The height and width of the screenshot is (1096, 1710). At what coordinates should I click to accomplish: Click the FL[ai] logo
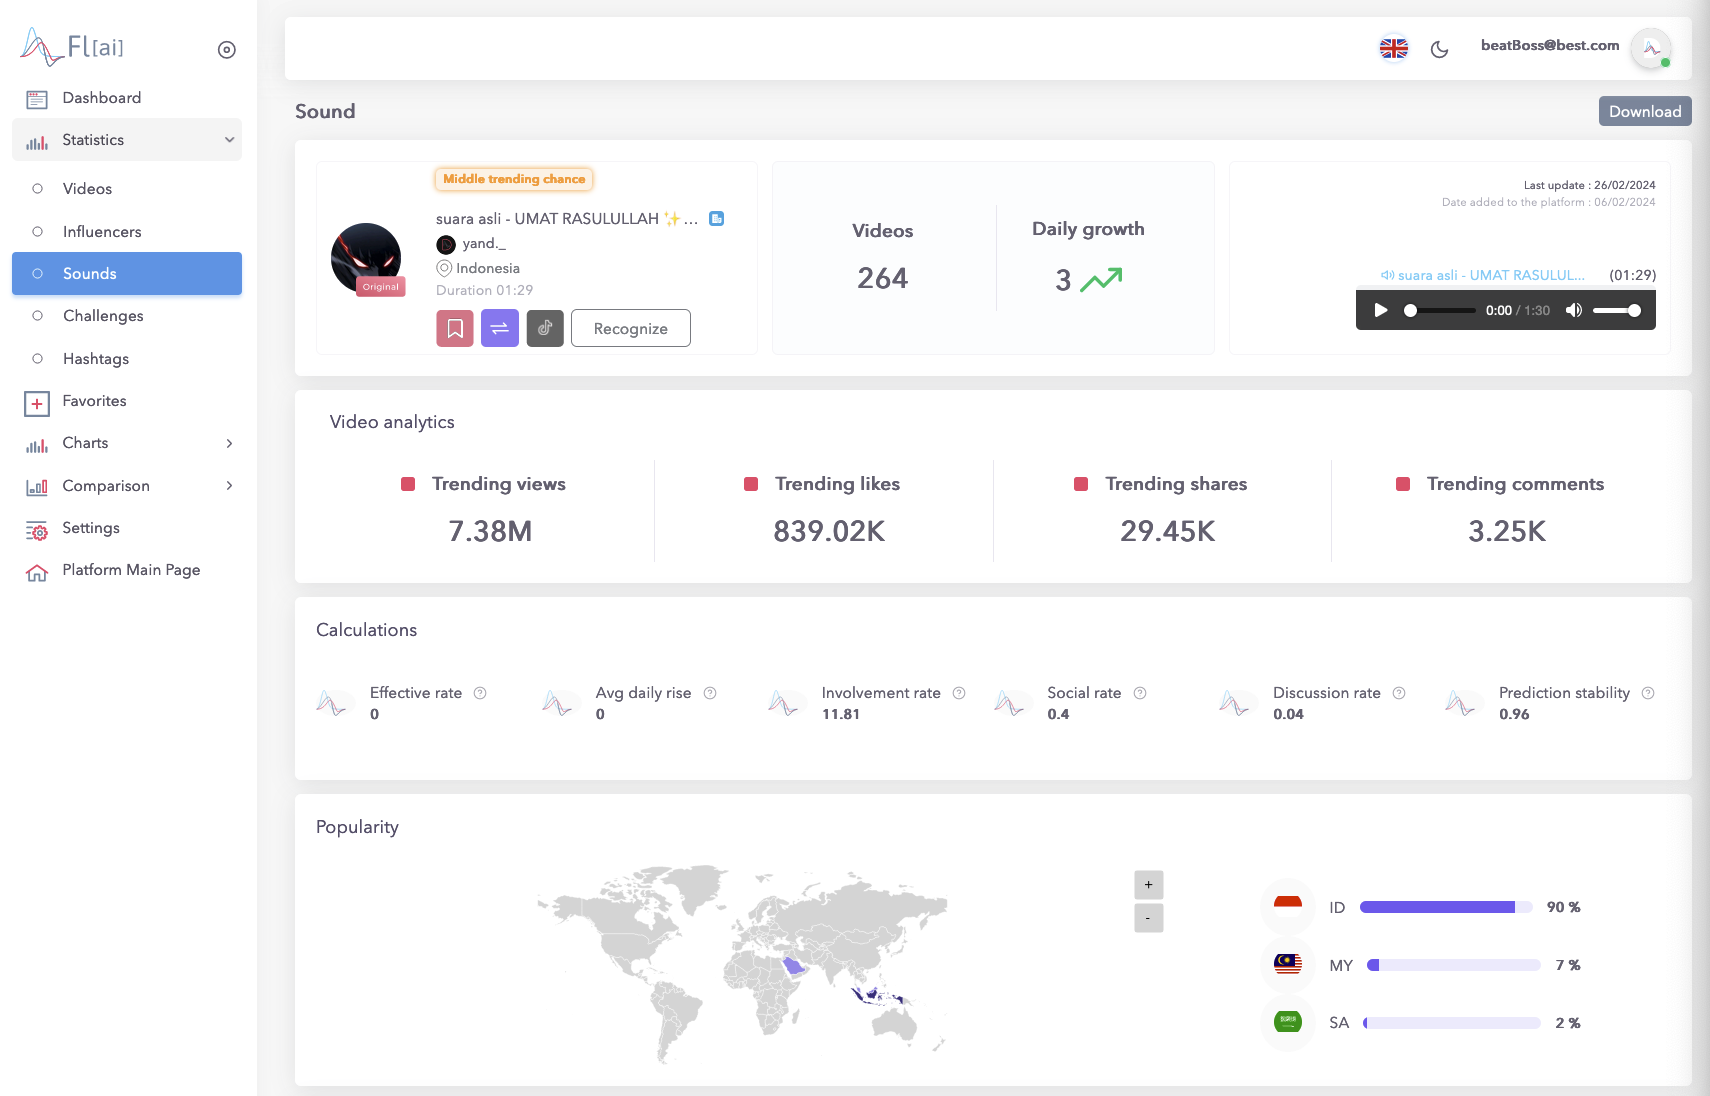[72, 46]
